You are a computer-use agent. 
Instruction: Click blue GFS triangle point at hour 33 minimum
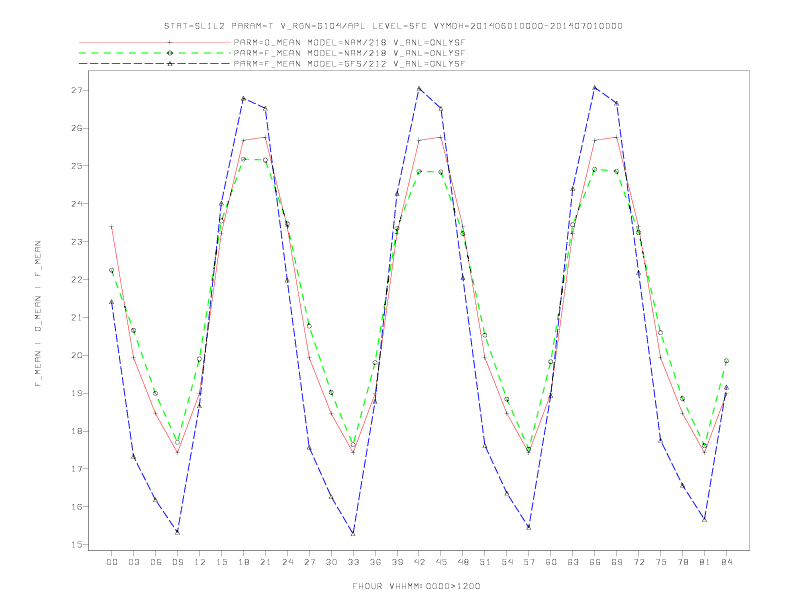[353, 534]
